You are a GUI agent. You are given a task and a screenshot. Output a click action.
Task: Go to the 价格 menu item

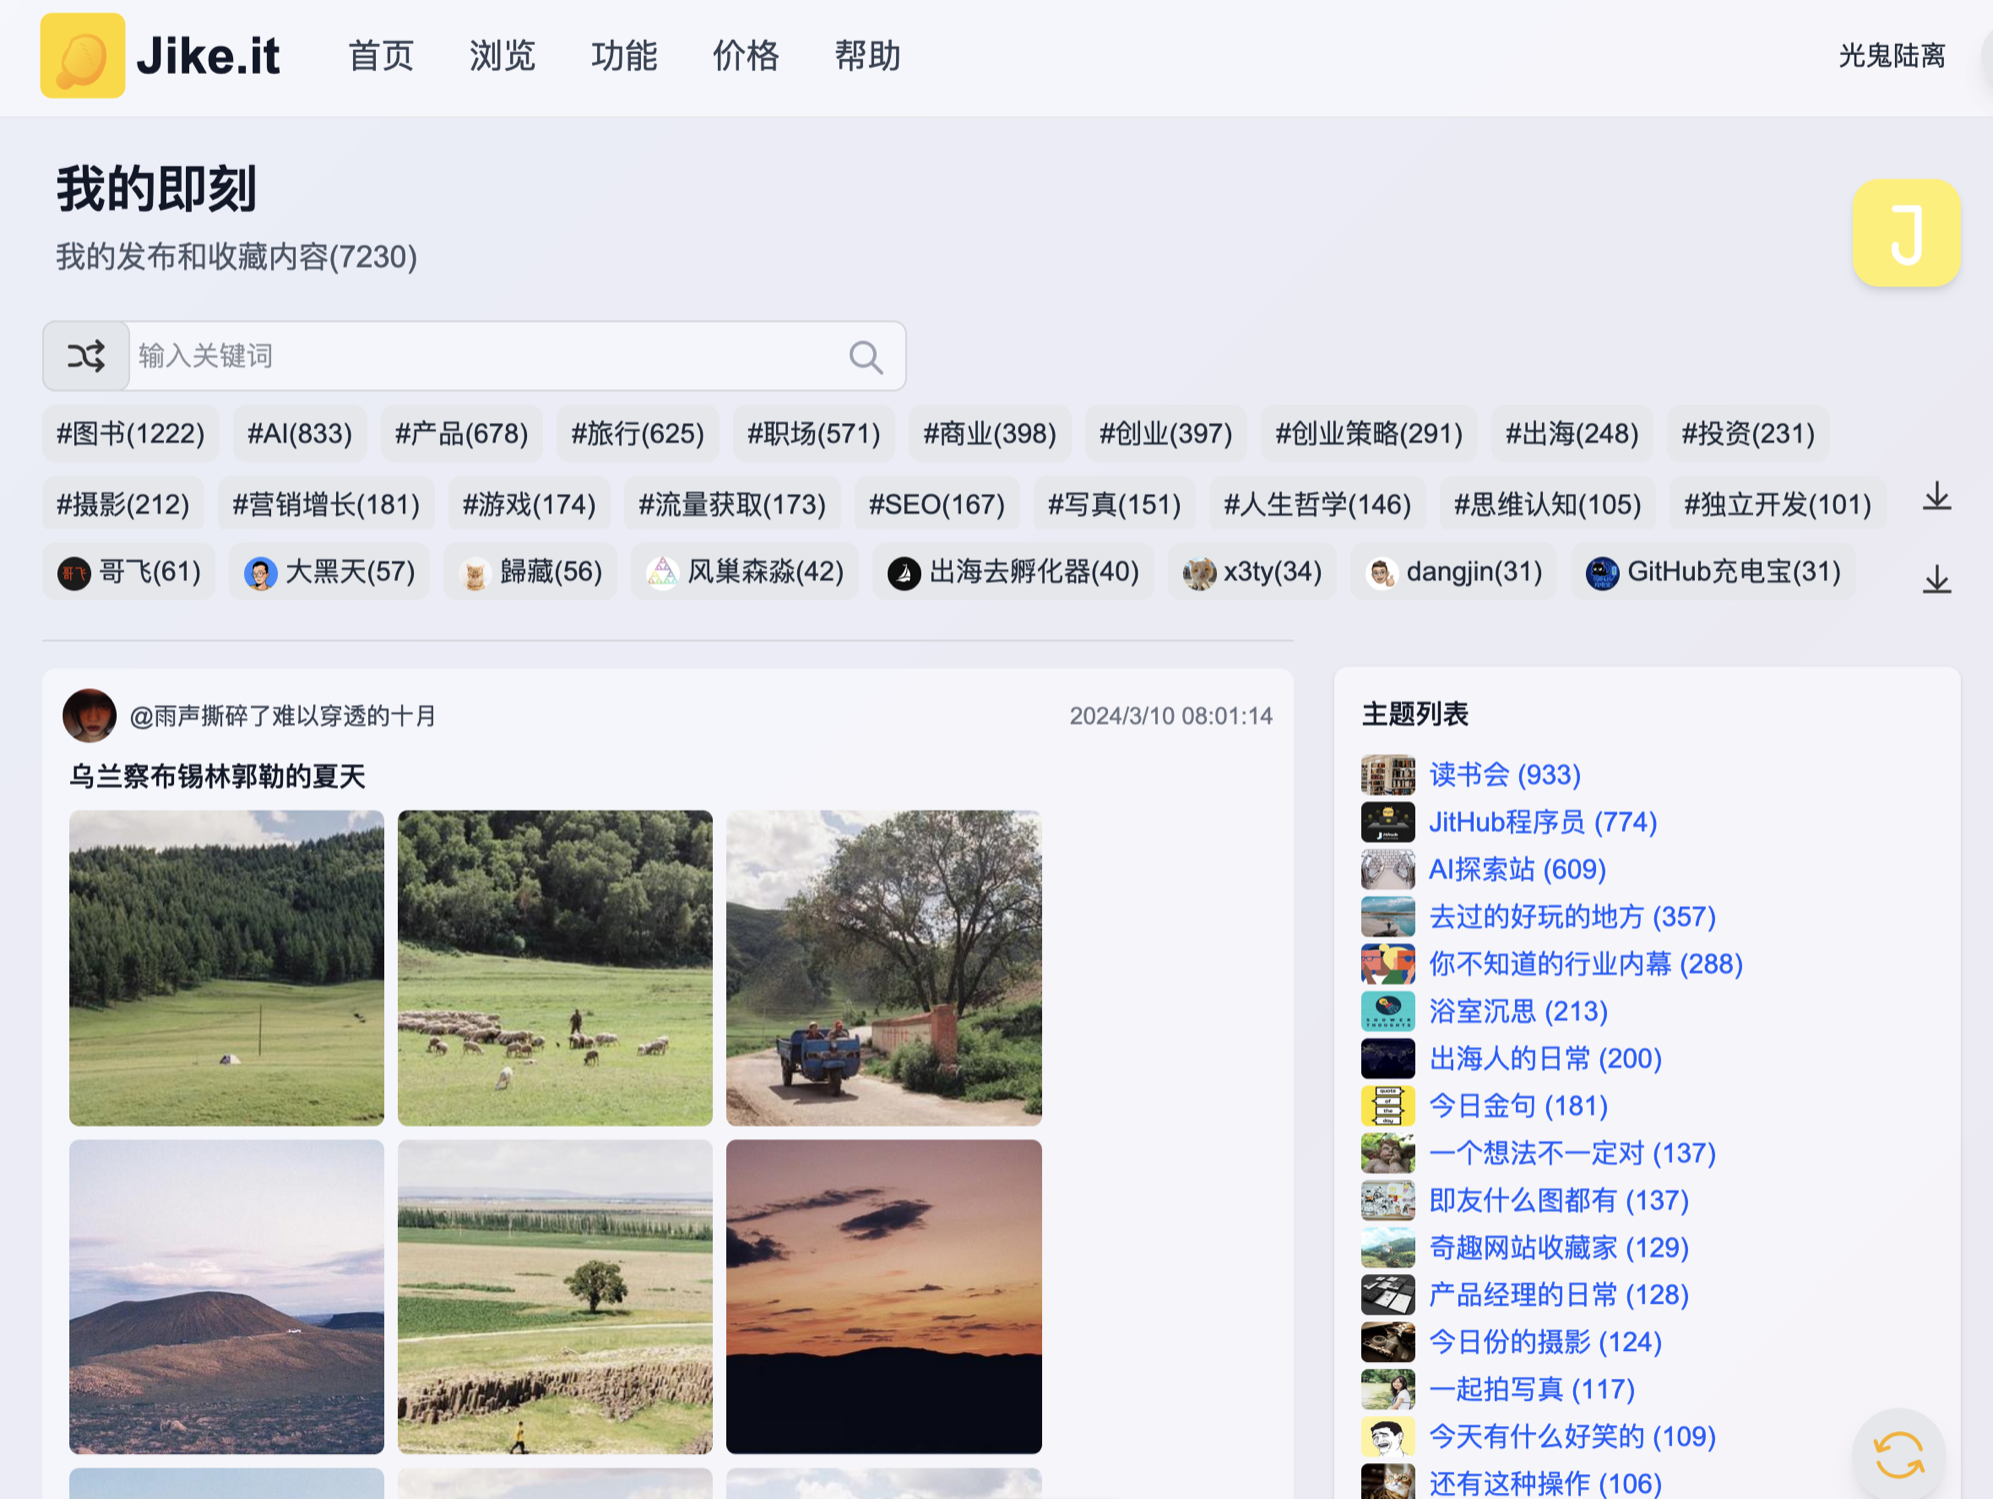click(745, 56)
